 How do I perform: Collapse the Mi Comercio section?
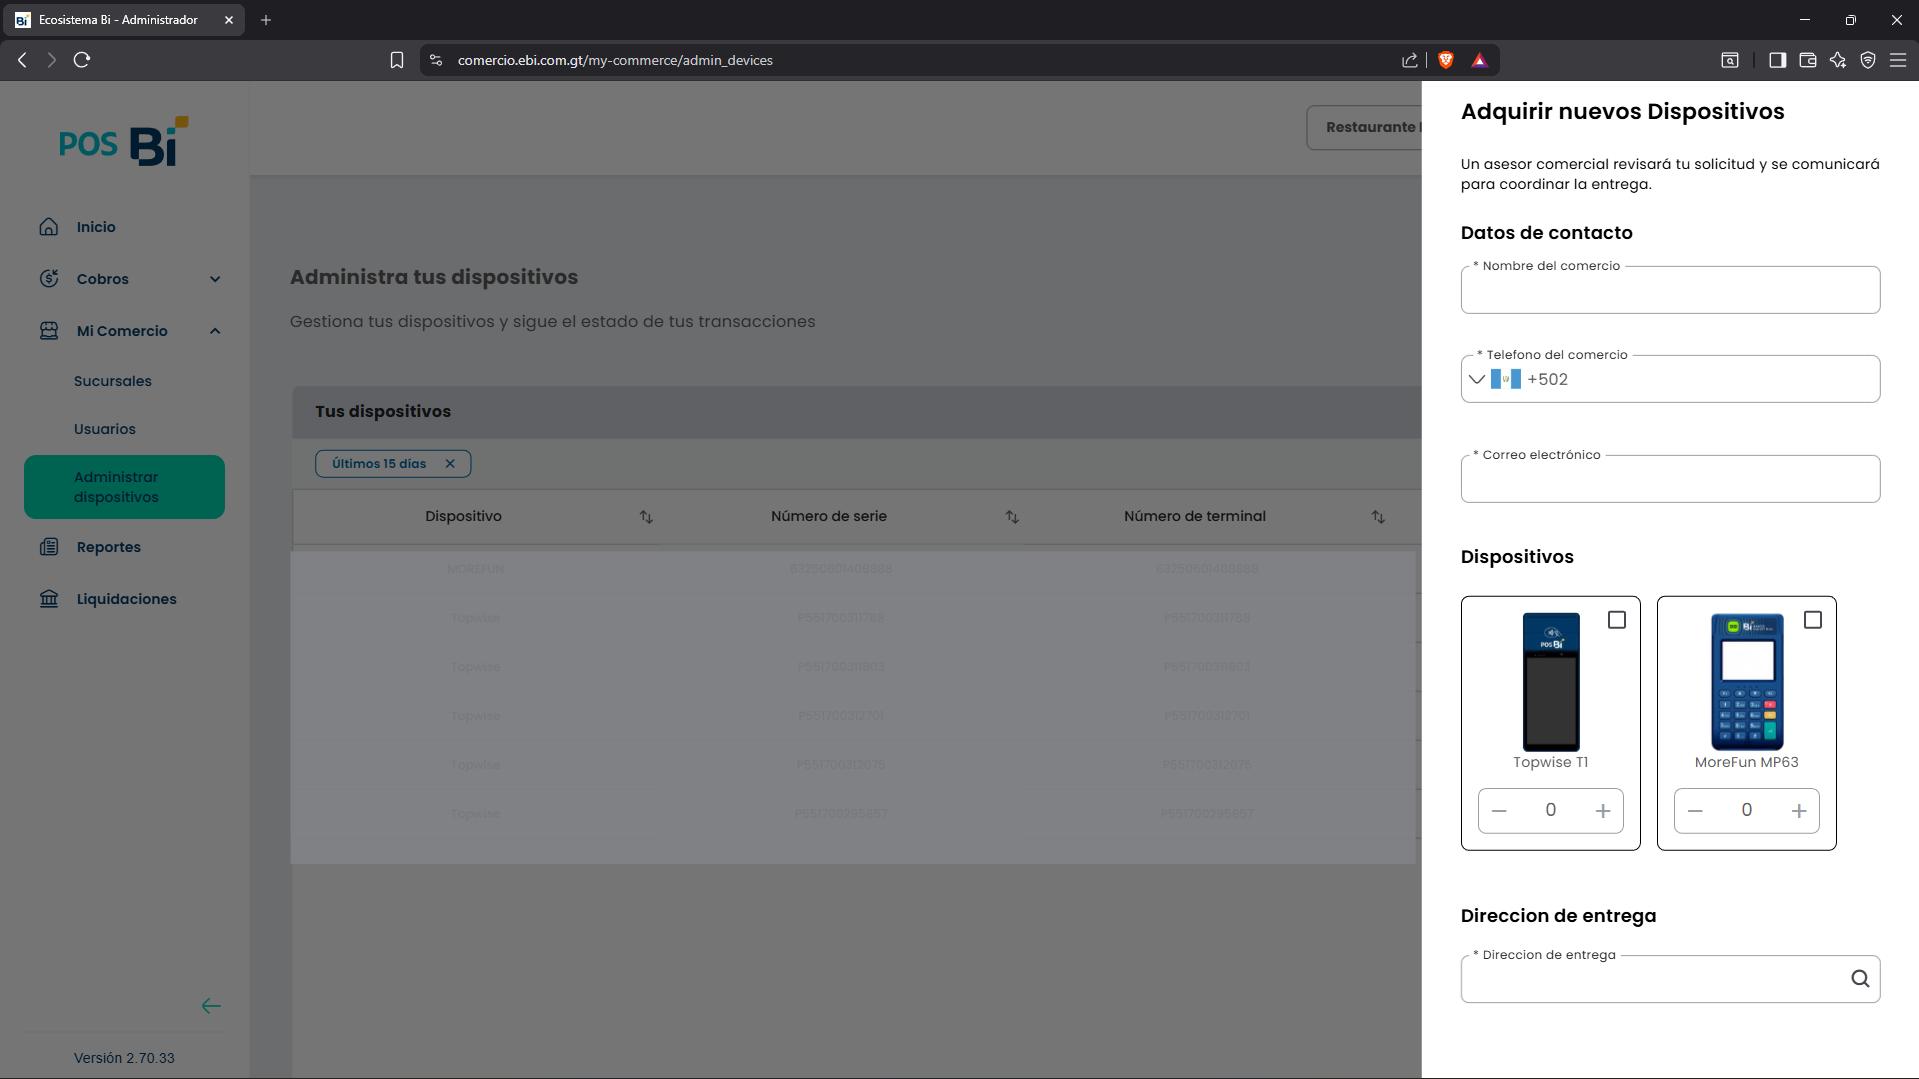pyautogui.click(x=214, y=331)
